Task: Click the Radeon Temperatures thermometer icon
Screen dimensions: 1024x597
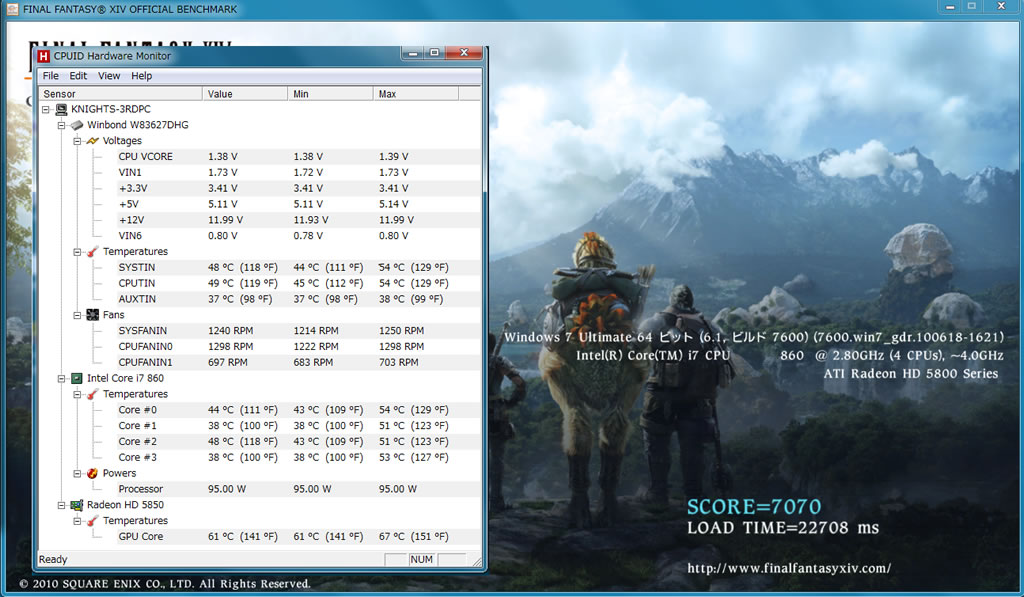Action: pos(93,521)
